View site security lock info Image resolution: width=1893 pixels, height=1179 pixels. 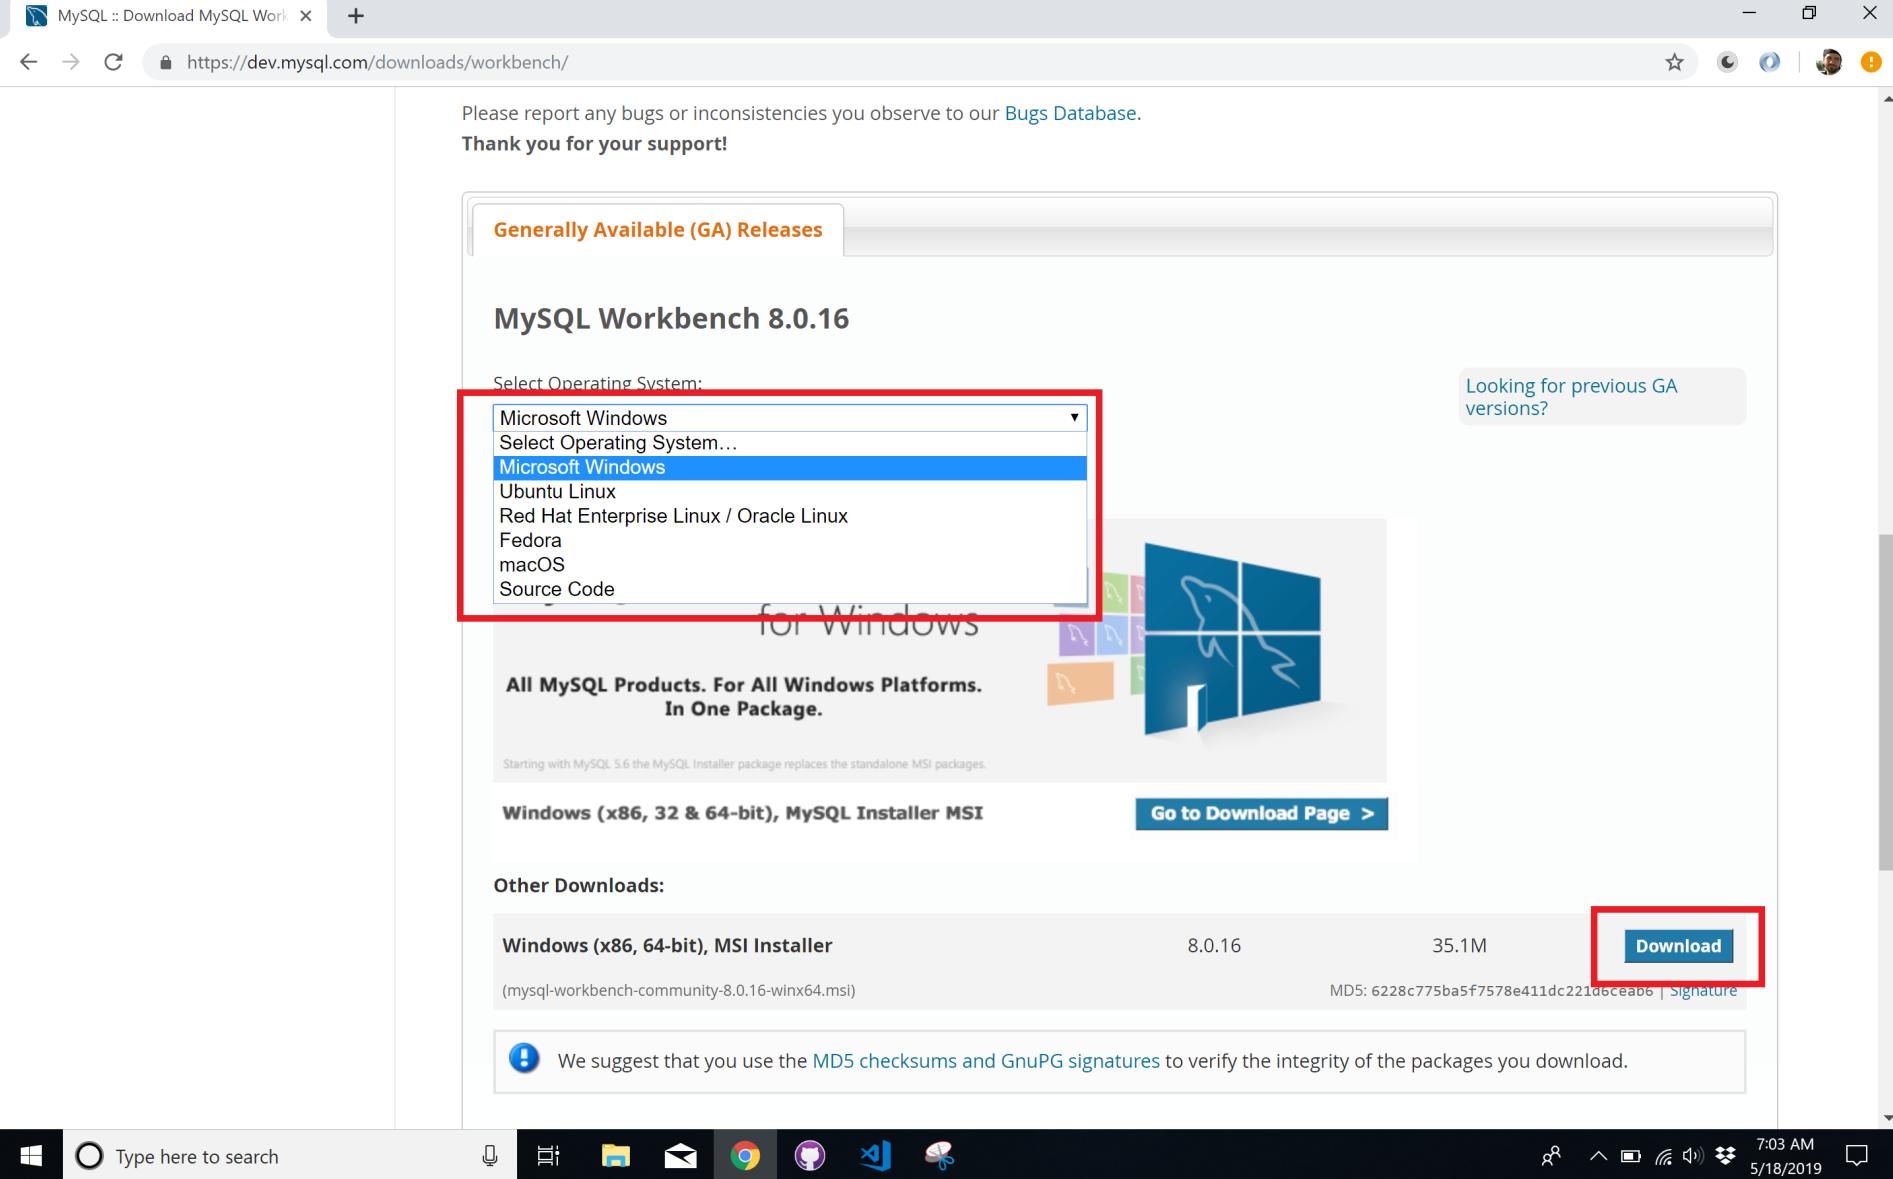point(166,62)
